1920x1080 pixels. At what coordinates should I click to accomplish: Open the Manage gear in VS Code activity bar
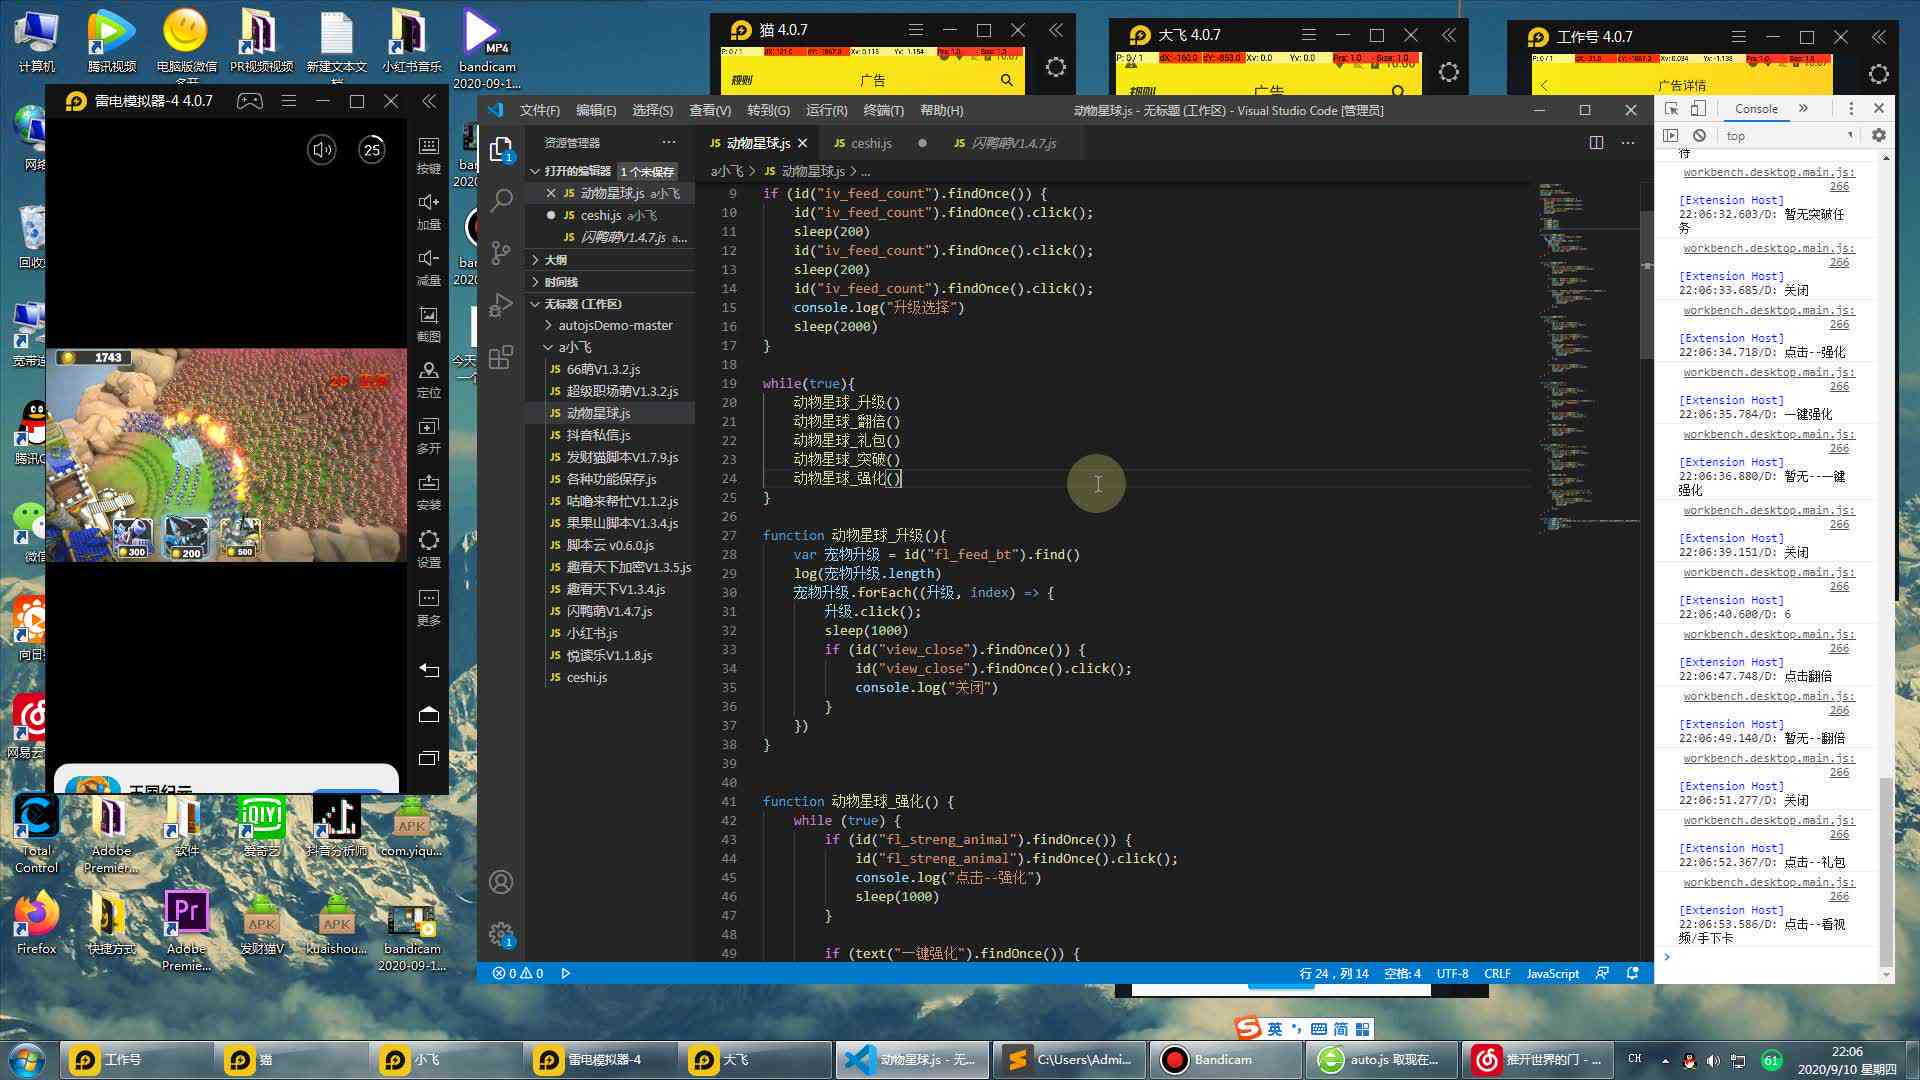(501, 934)
